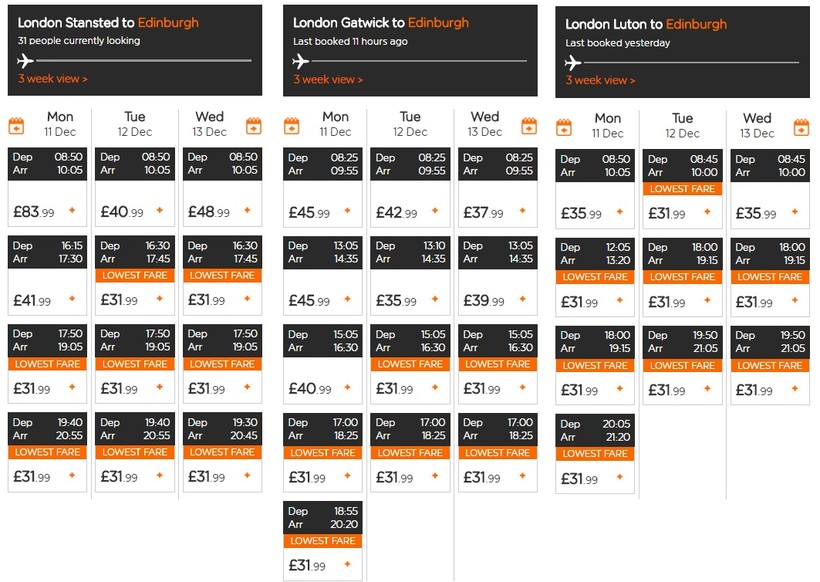Pick Gatwick Tuesday 13:10 flight at £35.99
Image resolution: width=820 pixels, height=582 pixels.
coord(410,276)
